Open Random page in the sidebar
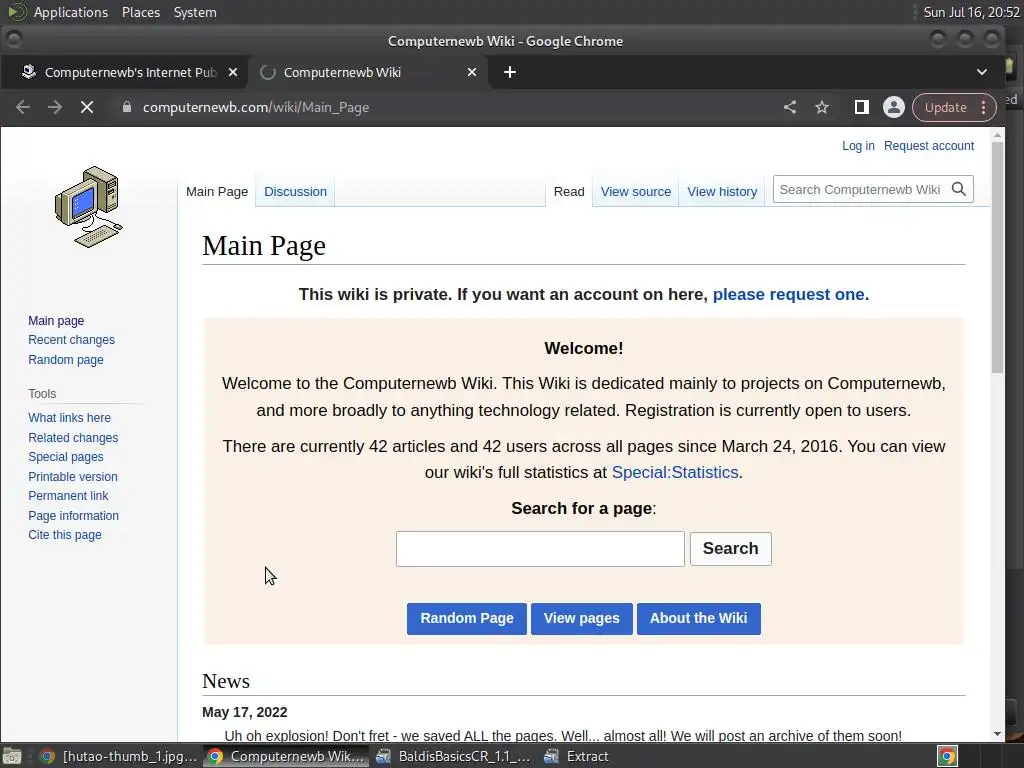 pos(65,360)
